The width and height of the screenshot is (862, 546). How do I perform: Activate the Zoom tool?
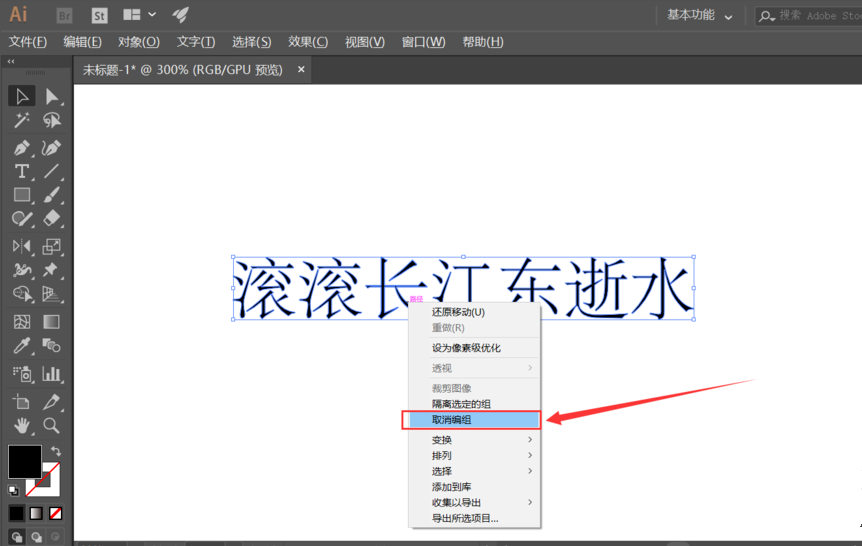[x=51, y=425]
